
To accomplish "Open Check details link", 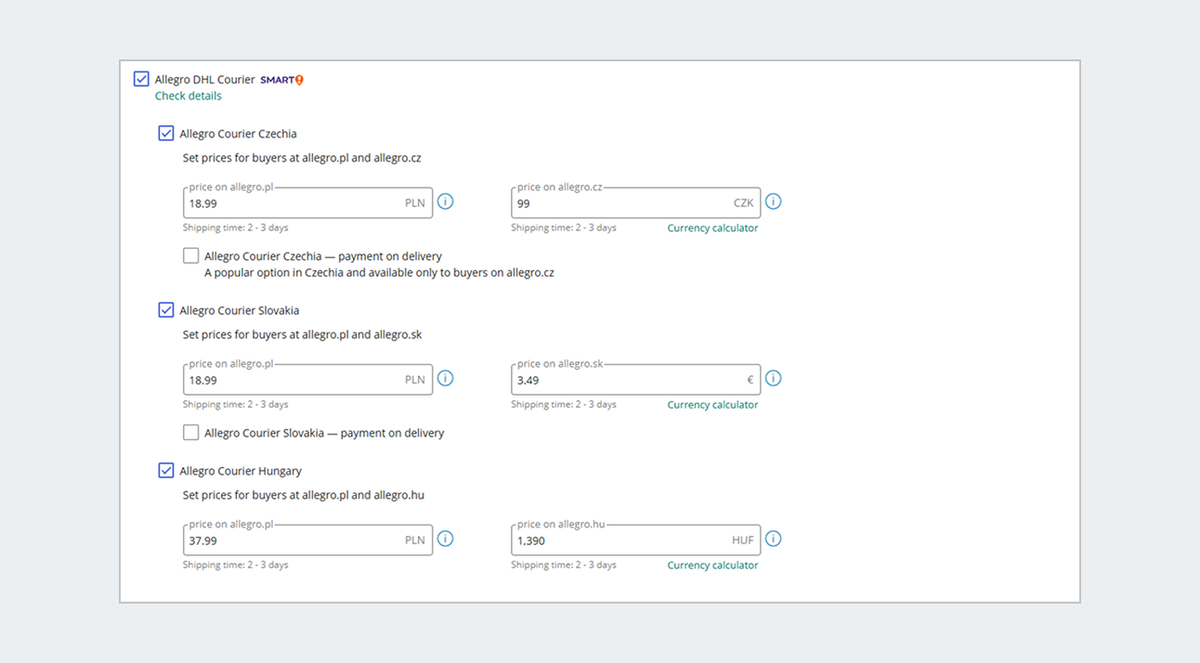I will [188, 96].
